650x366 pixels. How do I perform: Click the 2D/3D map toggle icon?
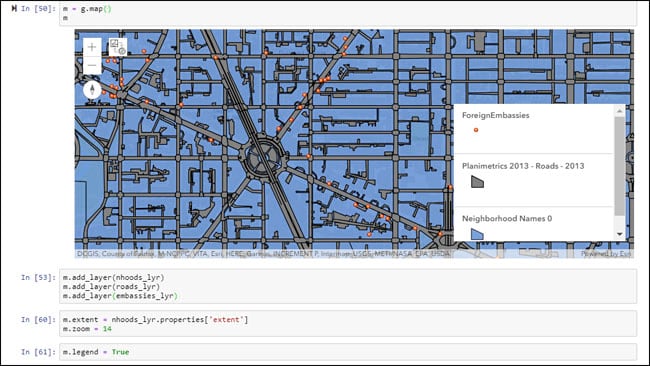click(118, 47)
